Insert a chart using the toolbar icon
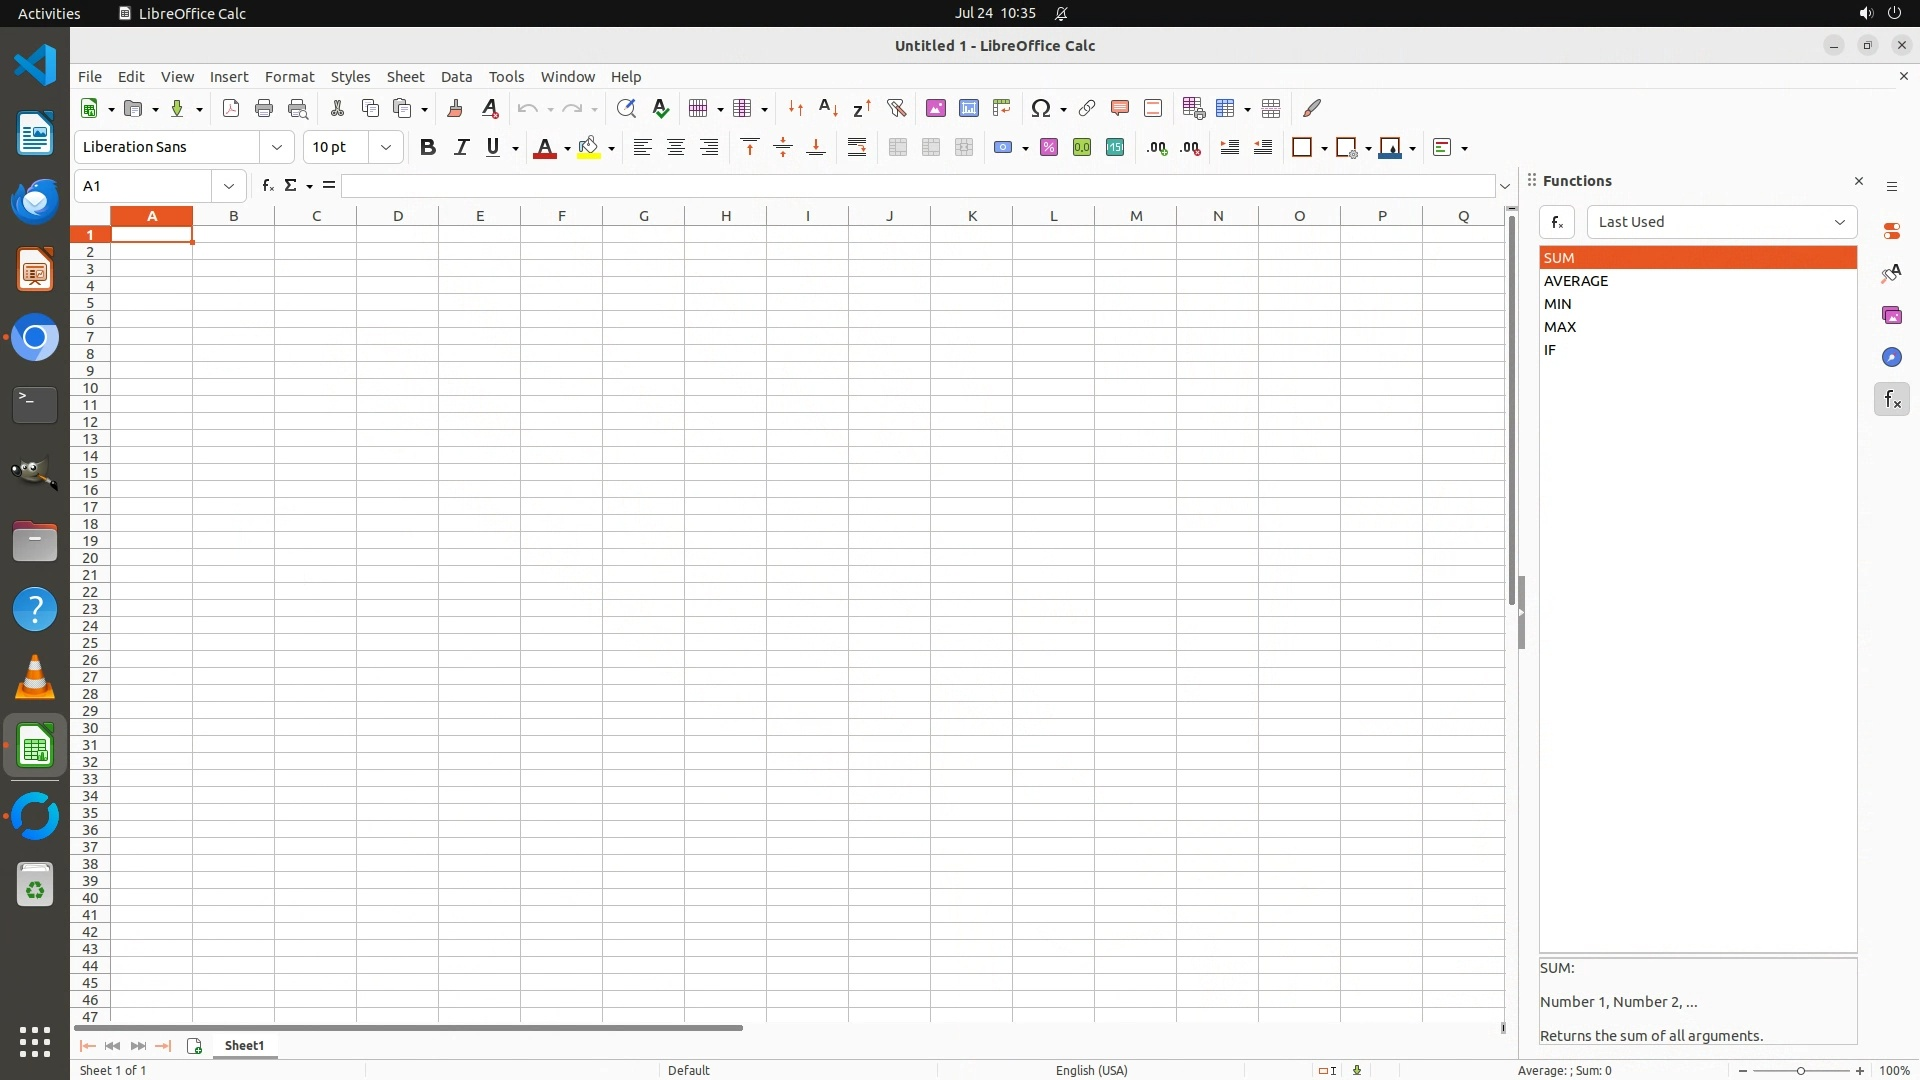 968,108
